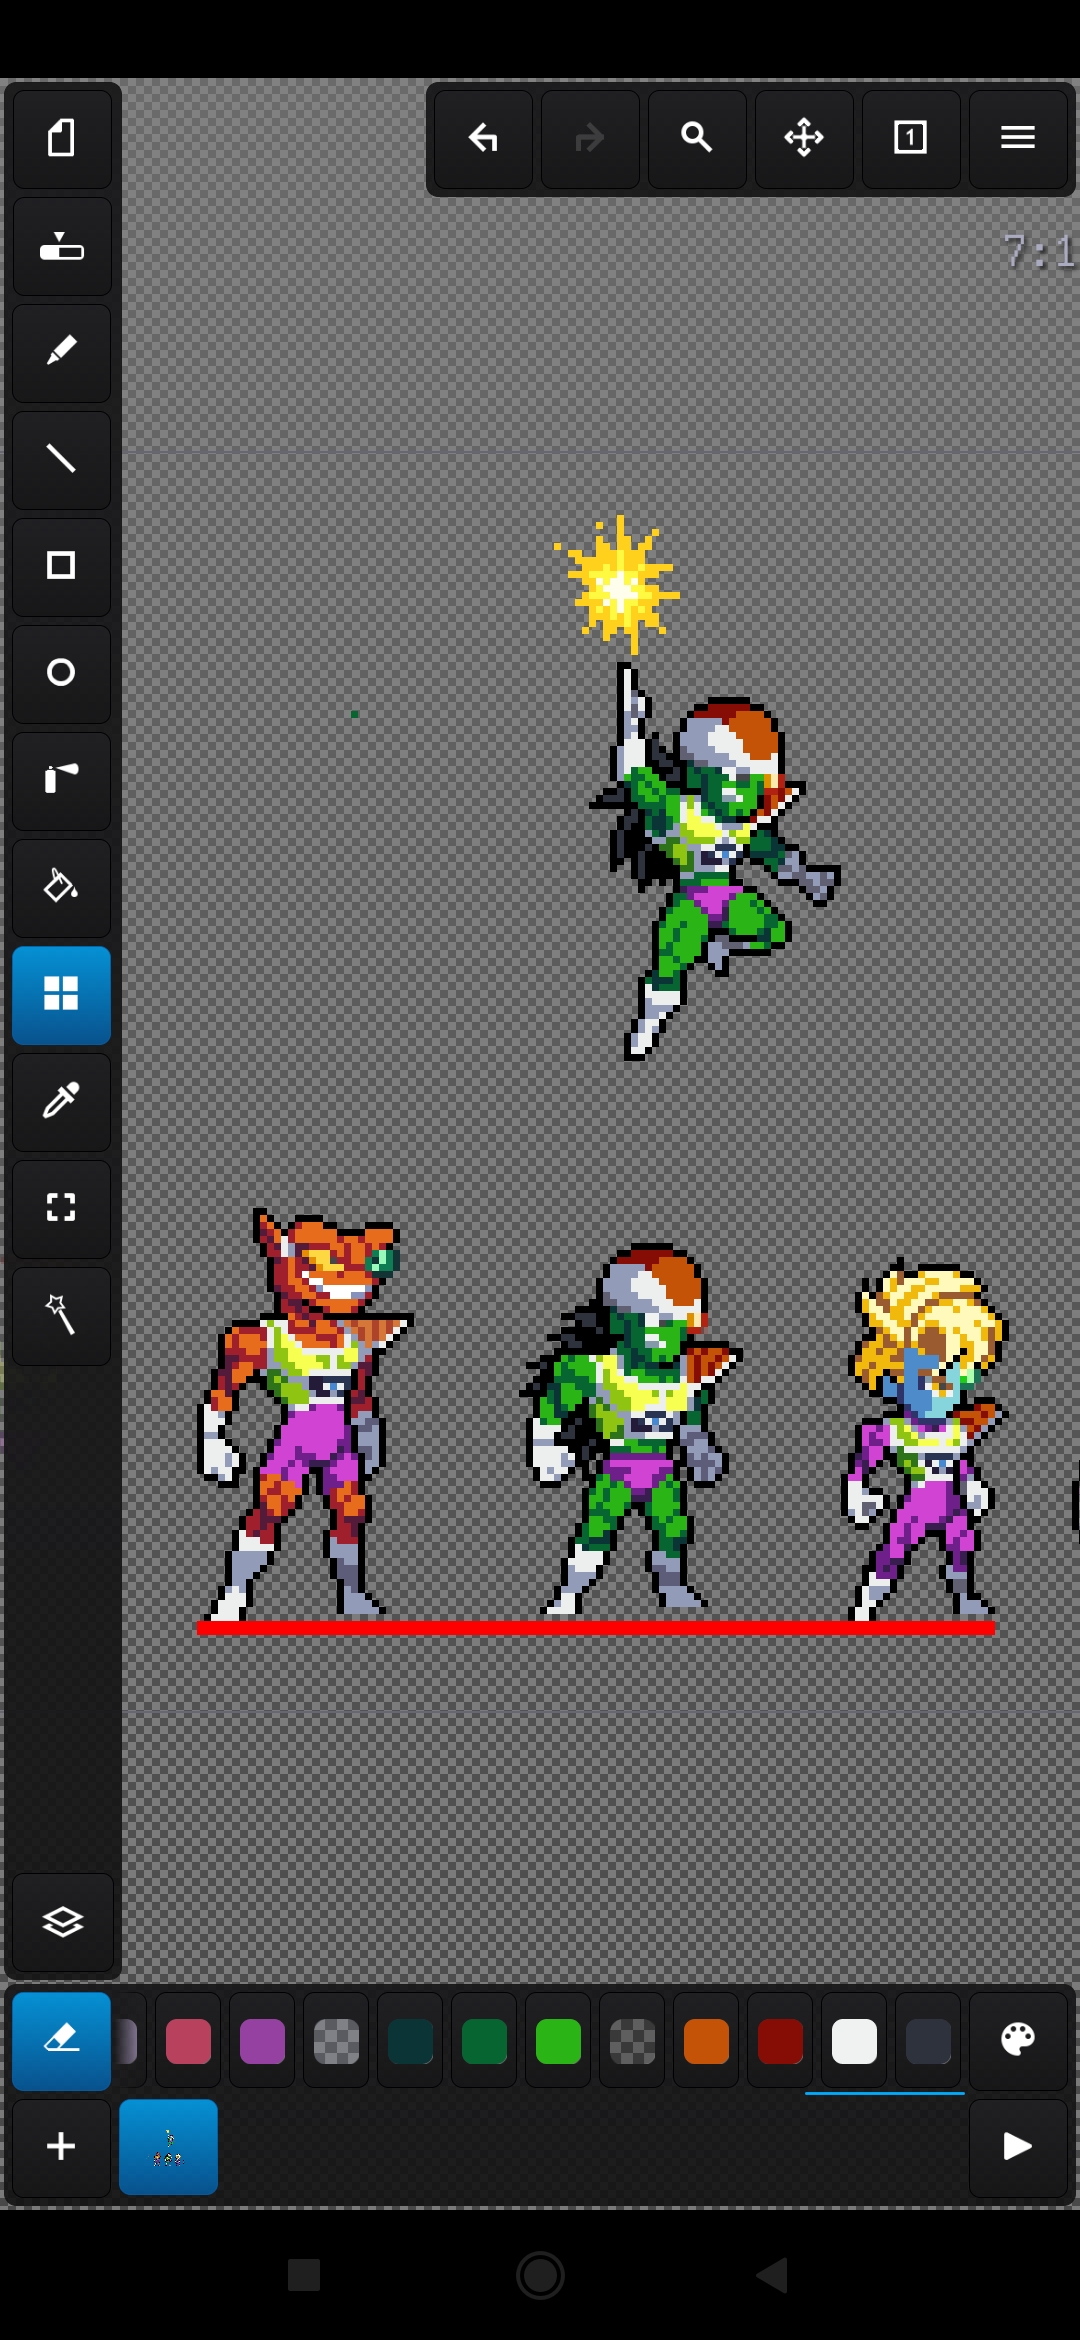Click the standing green character sprite
This screenshot has height=2340, width=1080.
tap(631, 1430)
